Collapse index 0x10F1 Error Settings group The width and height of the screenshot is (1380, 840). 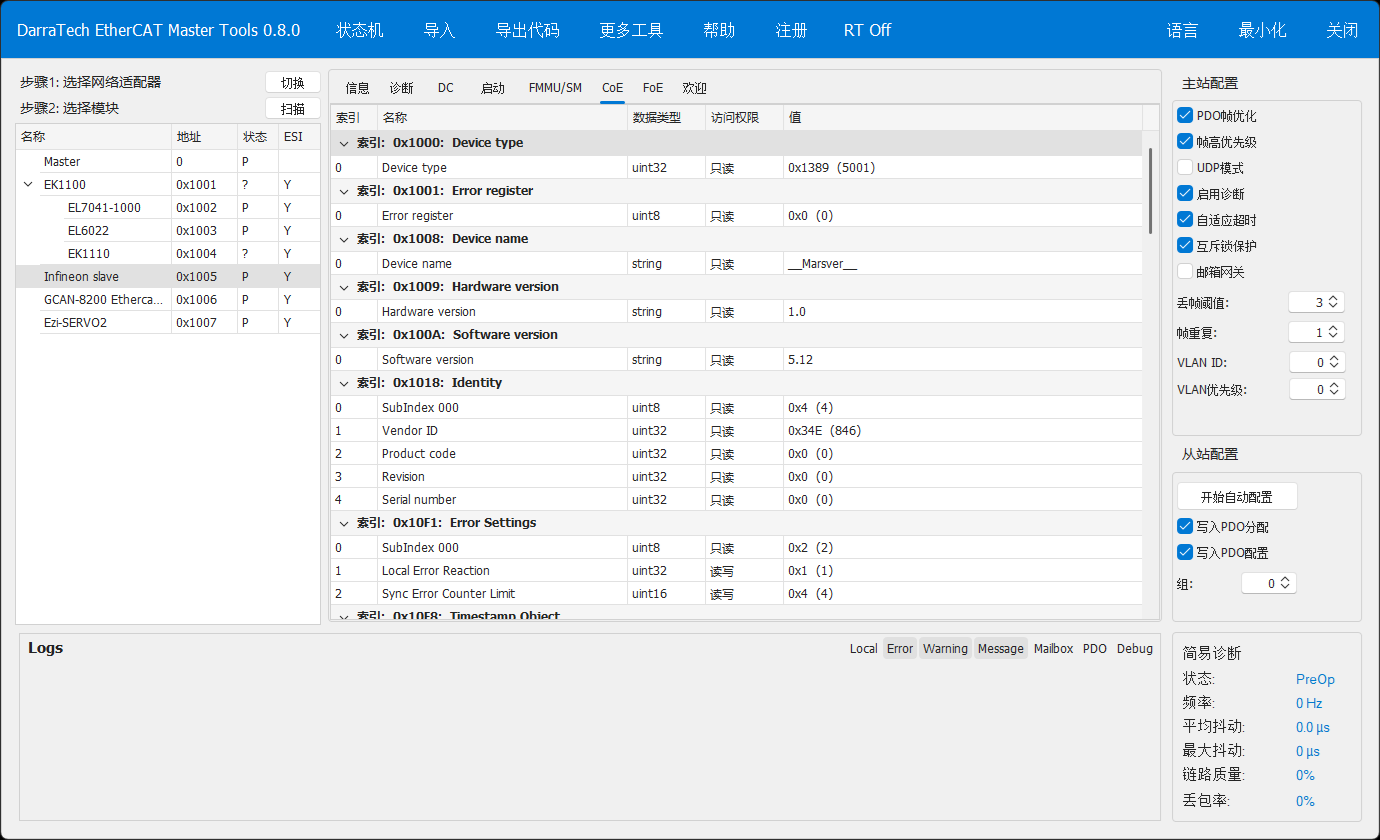point(344,523)
